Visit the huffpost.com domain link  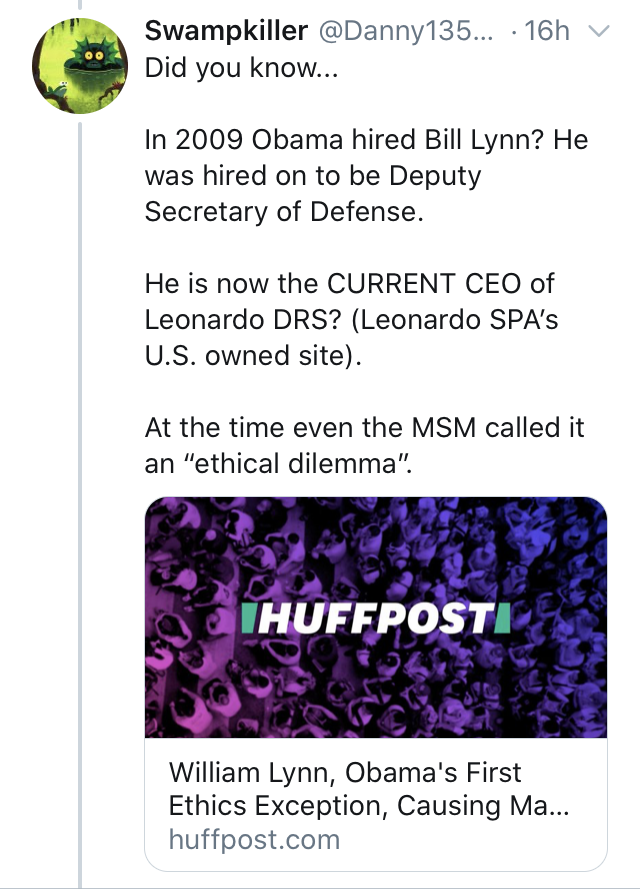coord(254,839)
